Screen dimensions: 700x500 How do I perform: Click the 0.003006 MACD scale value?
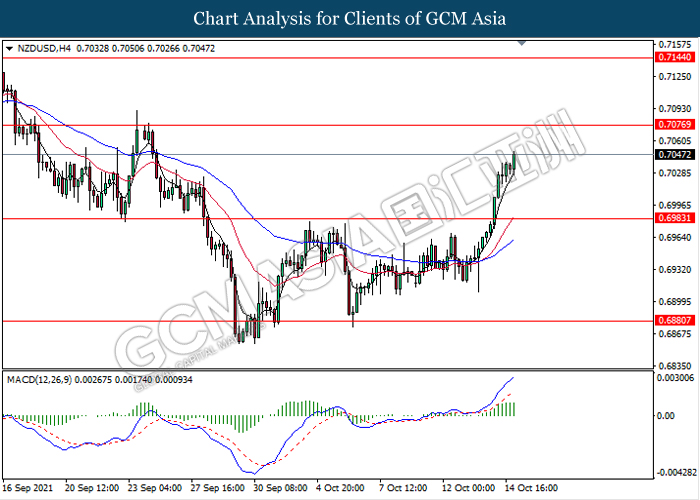pos(674,378)
